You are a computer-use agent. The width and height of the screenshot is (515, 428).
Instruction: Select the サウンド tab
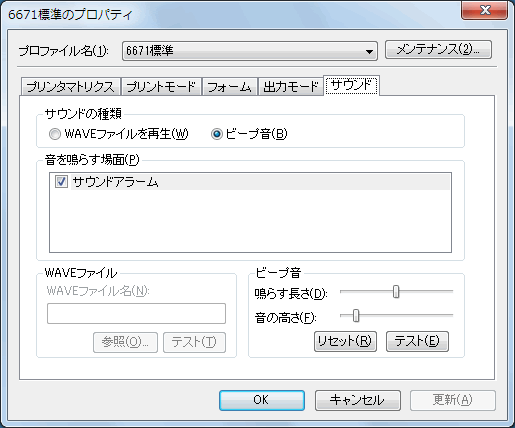[351, 85]
